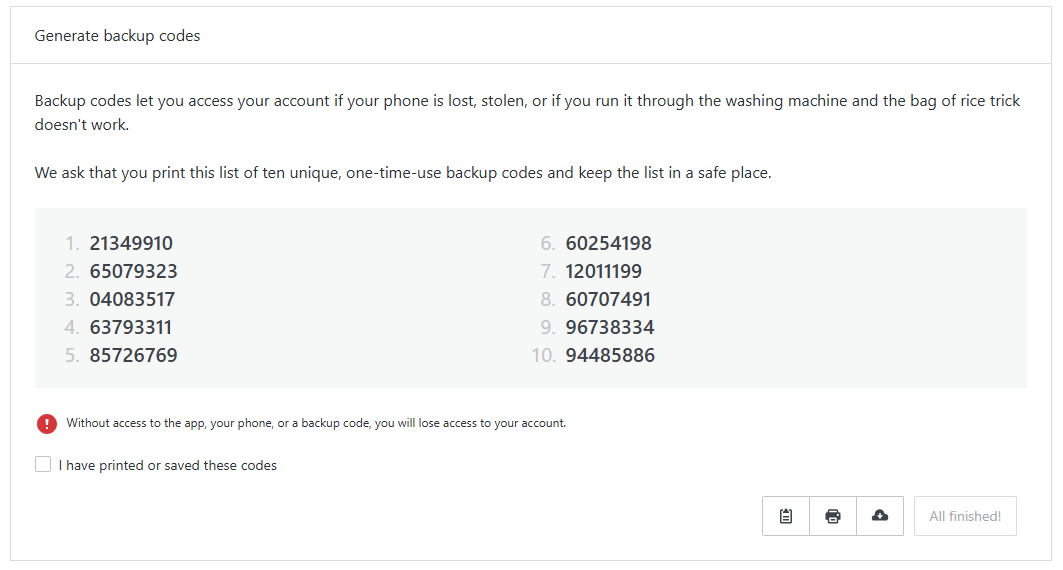Click the print this list instruction text
Viewport: 1063px width, 570px height.
(x=403, y=173)
